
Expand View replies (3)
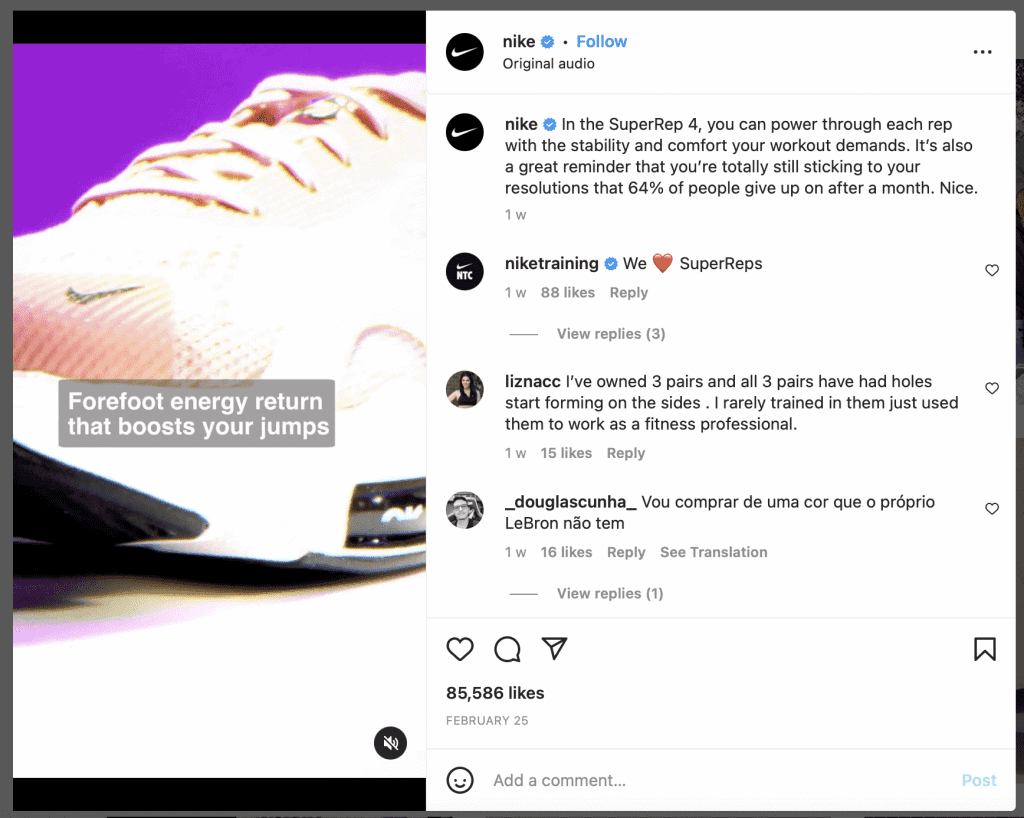coord(611,334)
